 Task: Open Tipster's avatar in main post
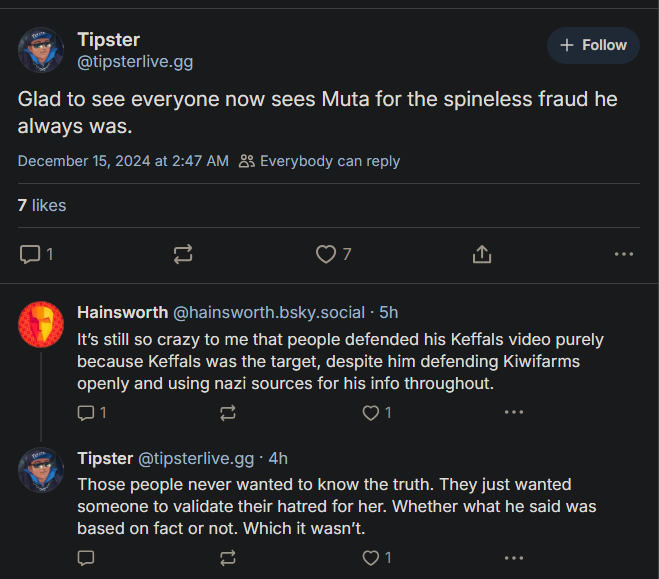[41, 50]
